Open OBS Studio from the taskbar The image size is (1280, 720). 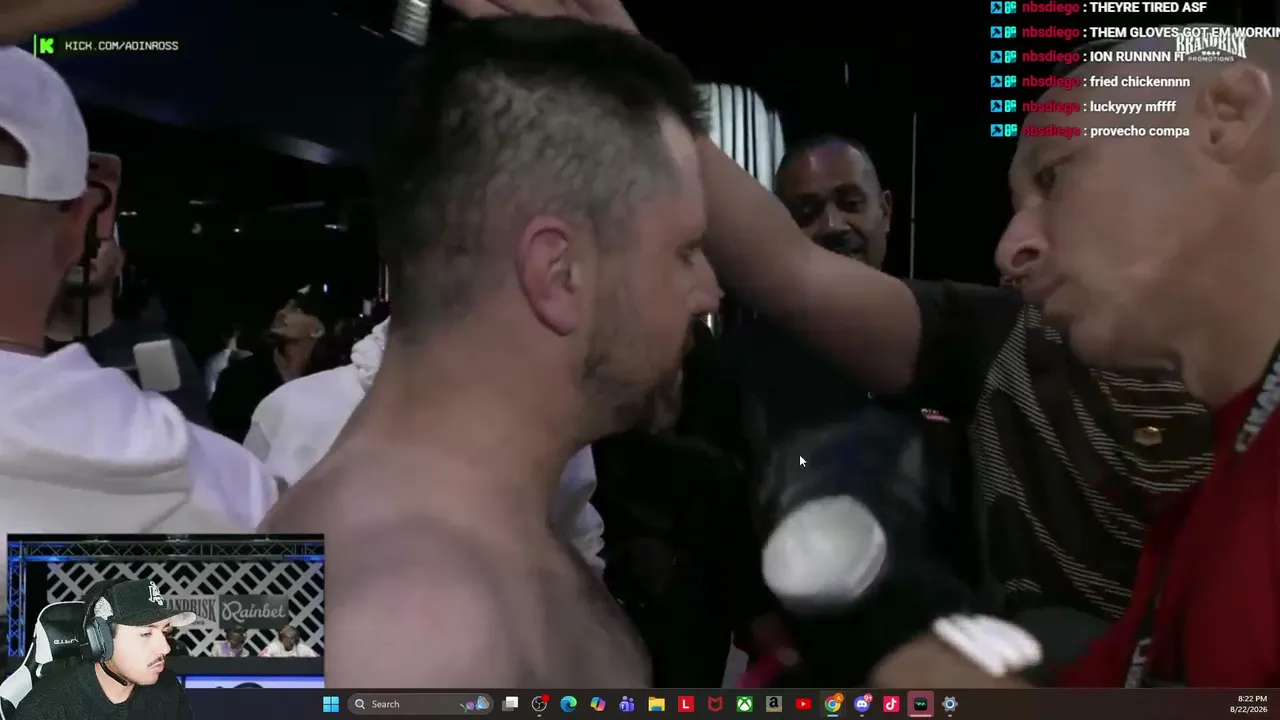pos(539,704)
